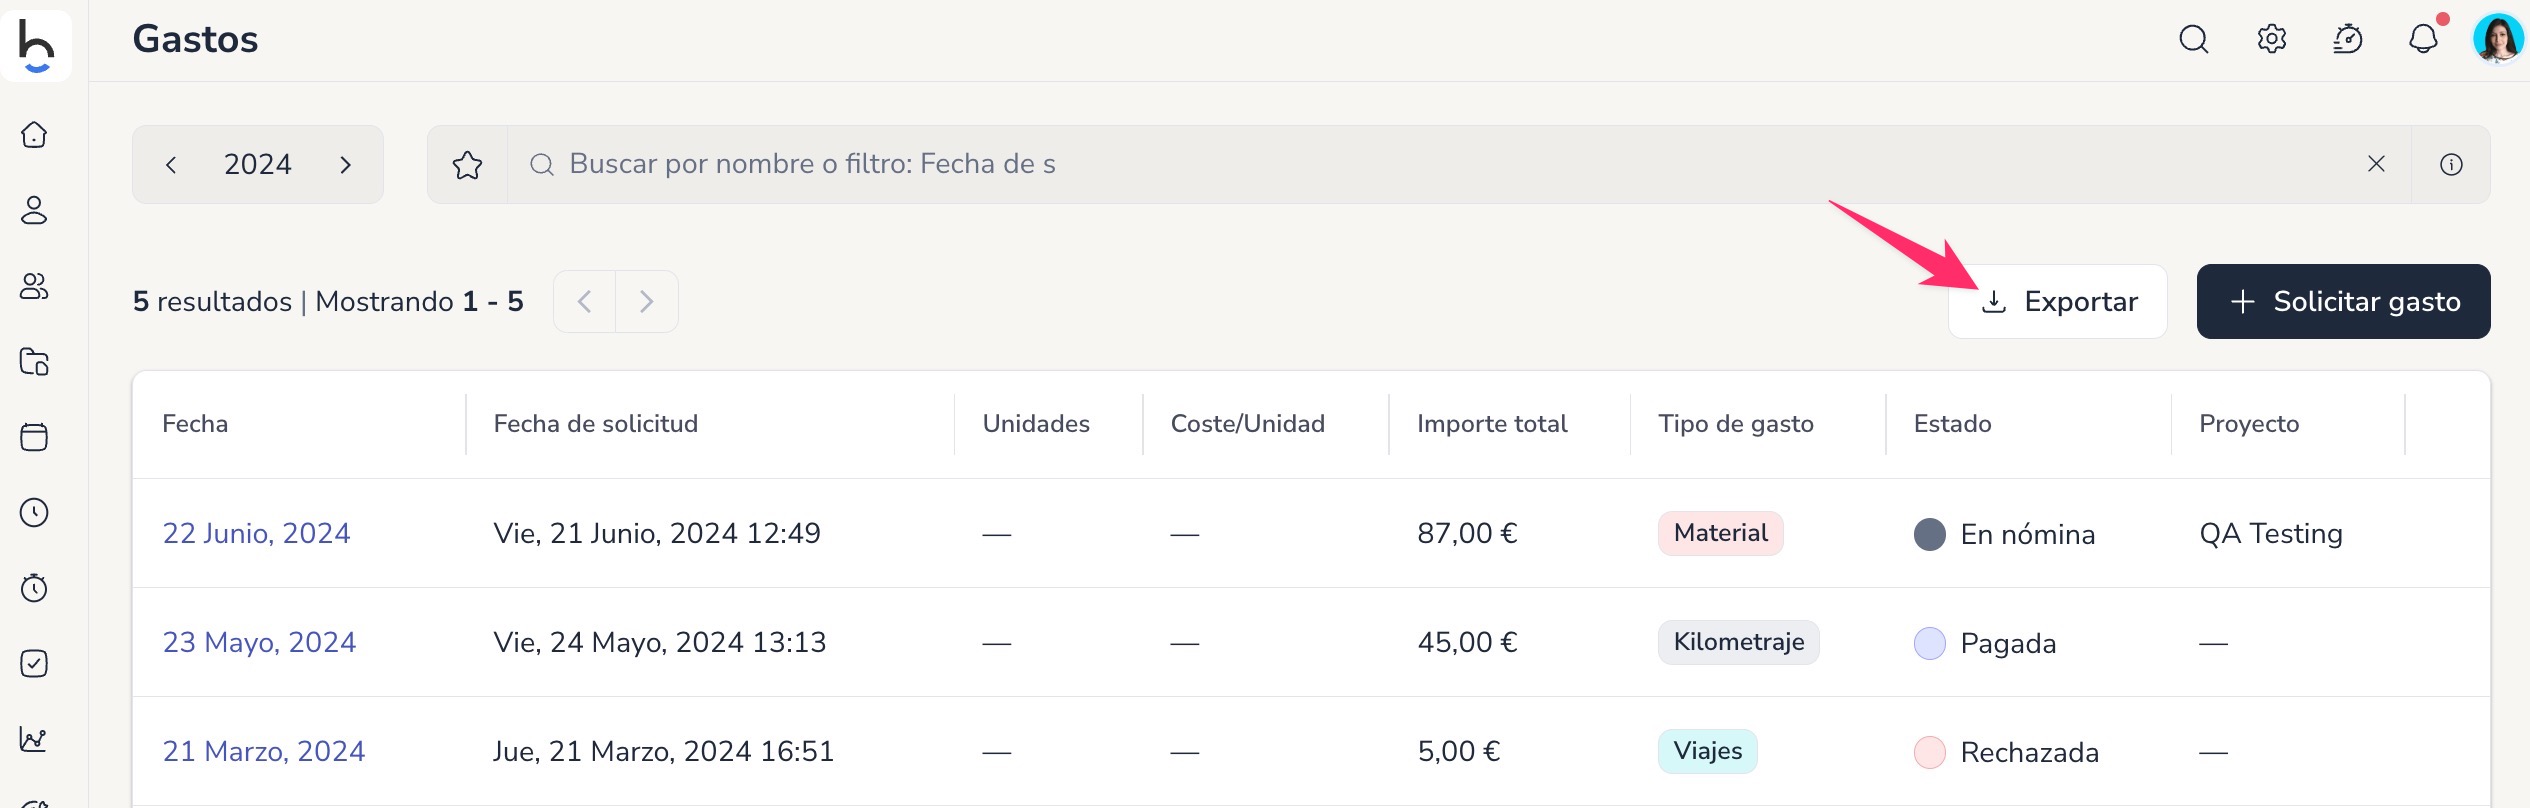Go to previous year before 2024

tap(171, 164)
